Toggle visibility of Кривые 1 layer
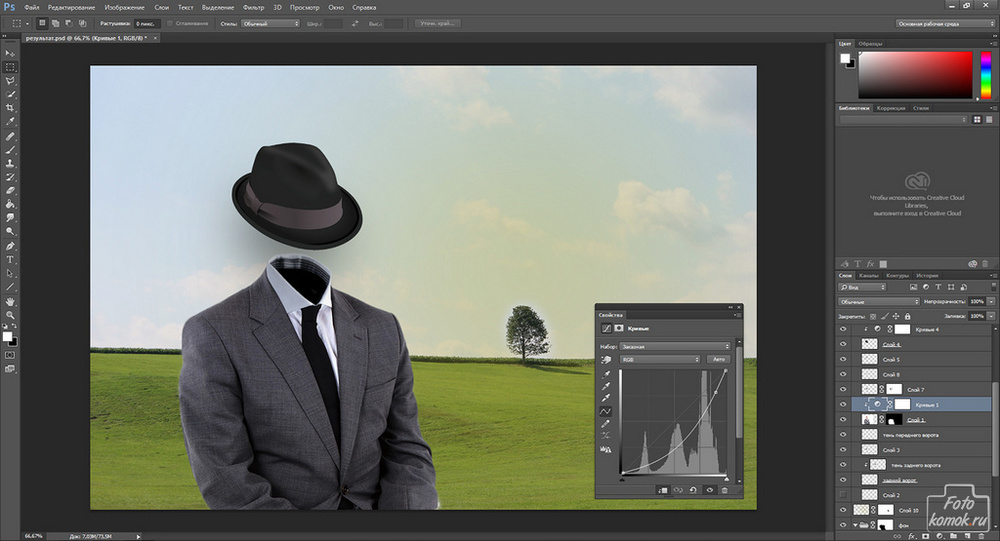 (x=843, y=404)
